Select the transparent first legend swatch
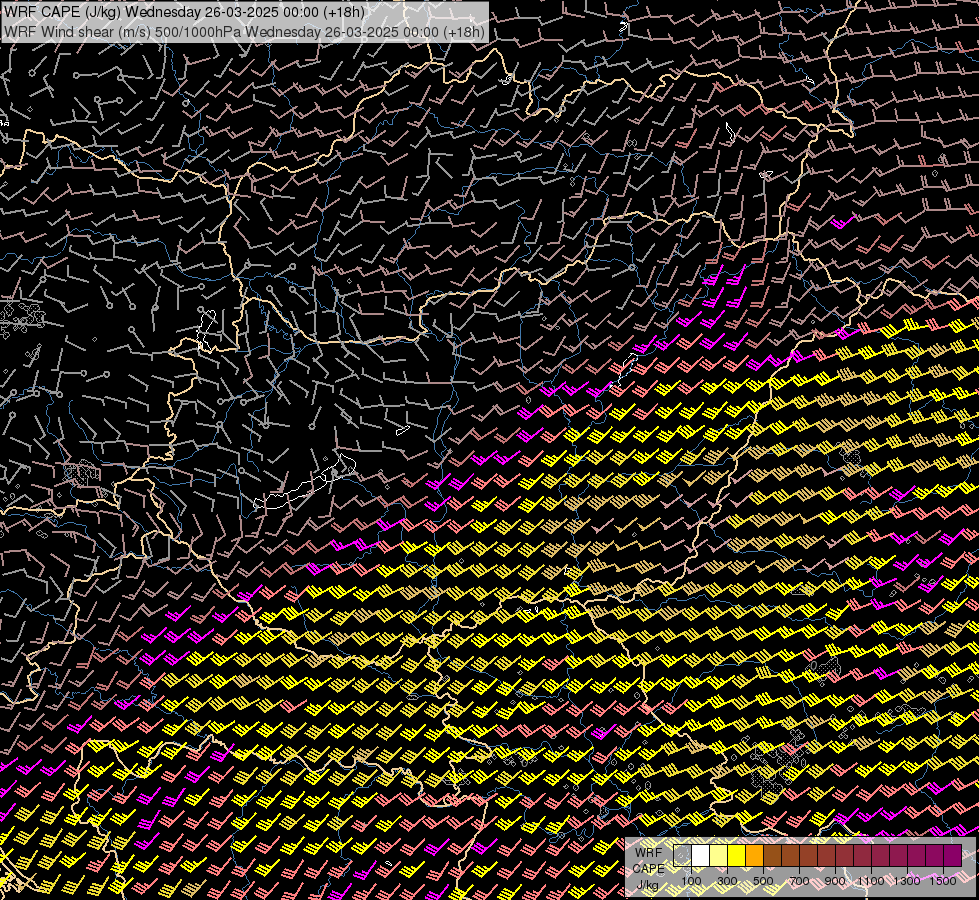The width and height of the screenshot is (979, 900). (682, 856)
